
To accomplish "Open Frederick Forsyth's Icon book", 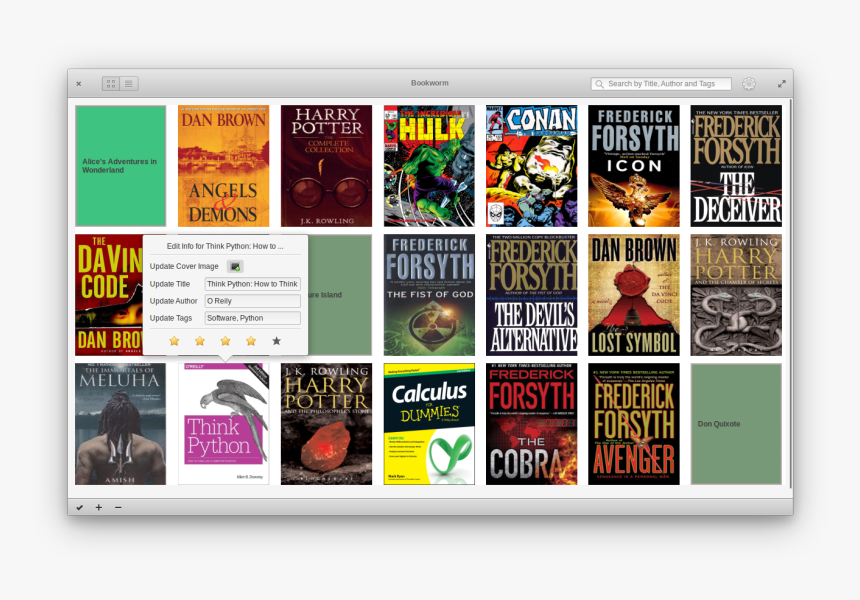I will [634, 166].
